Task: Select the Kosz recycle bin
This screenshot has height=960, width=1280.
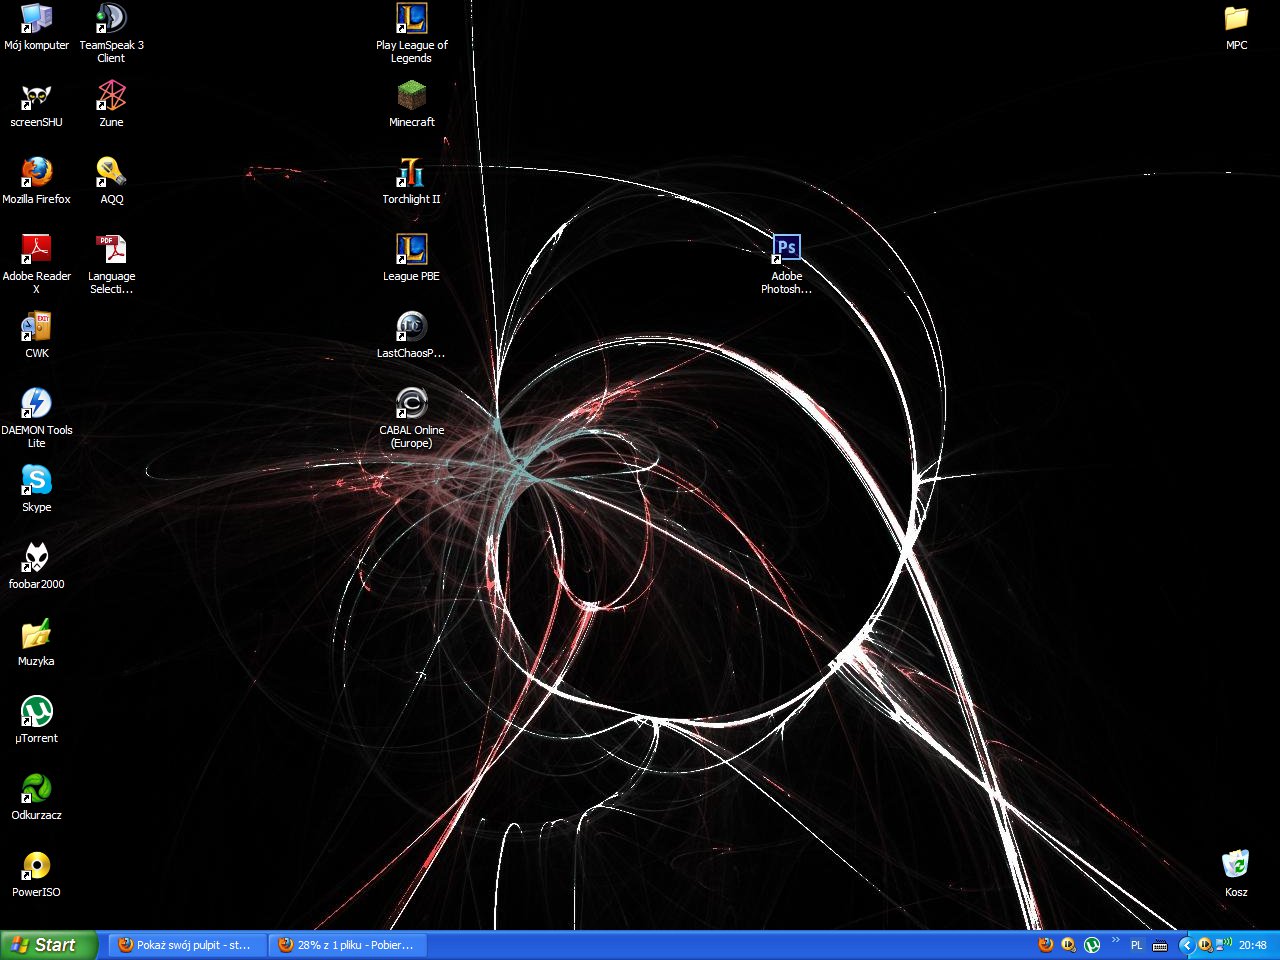Action: point(1236,874)
